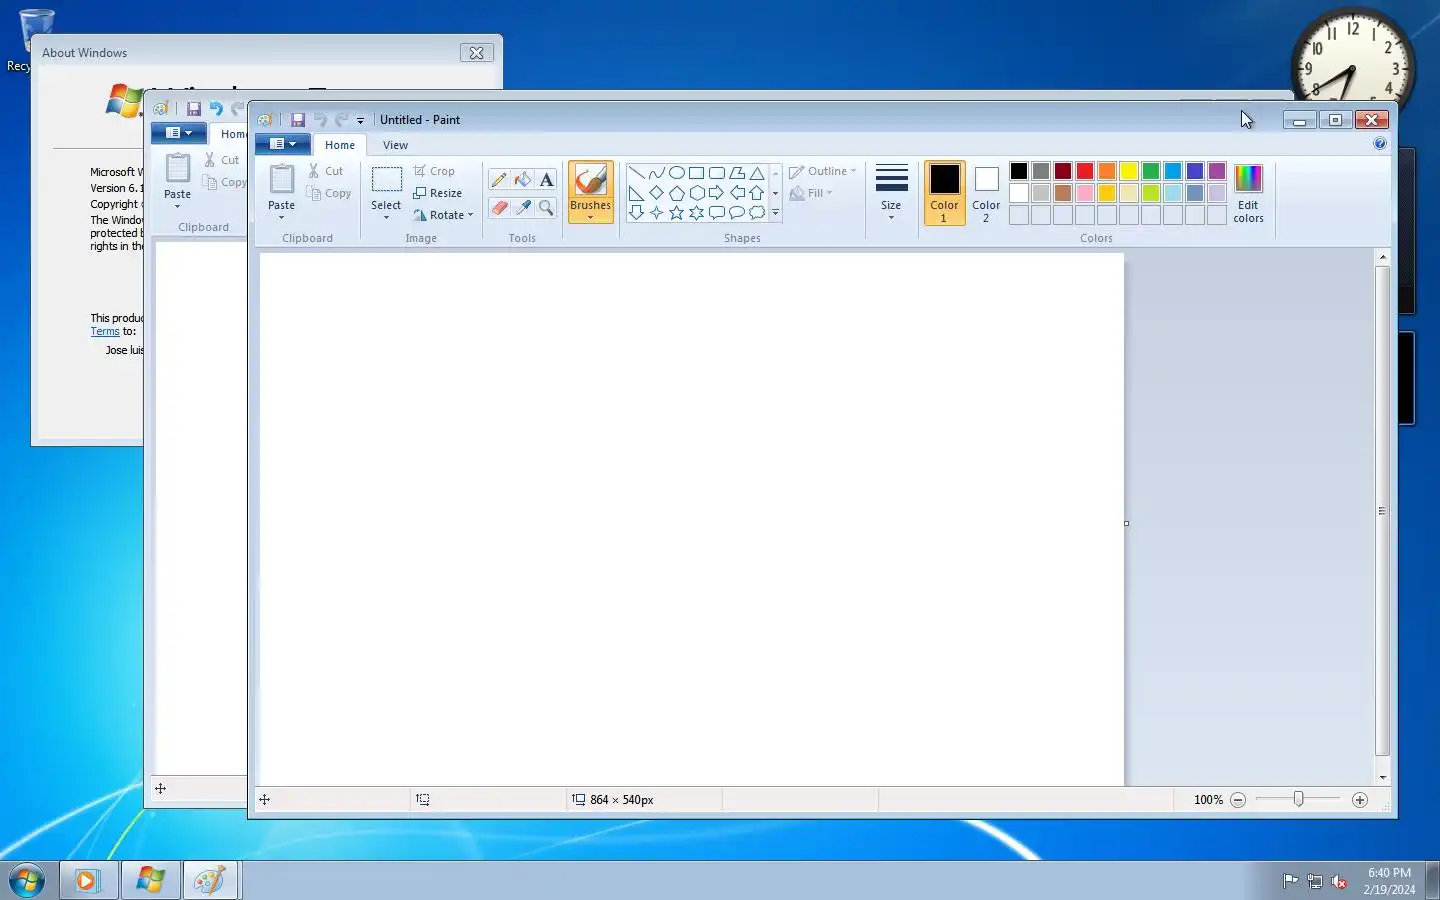Viewport: 1440px width, 900px height.
Task: Click the zoom in plus button
Action: 1360,800
